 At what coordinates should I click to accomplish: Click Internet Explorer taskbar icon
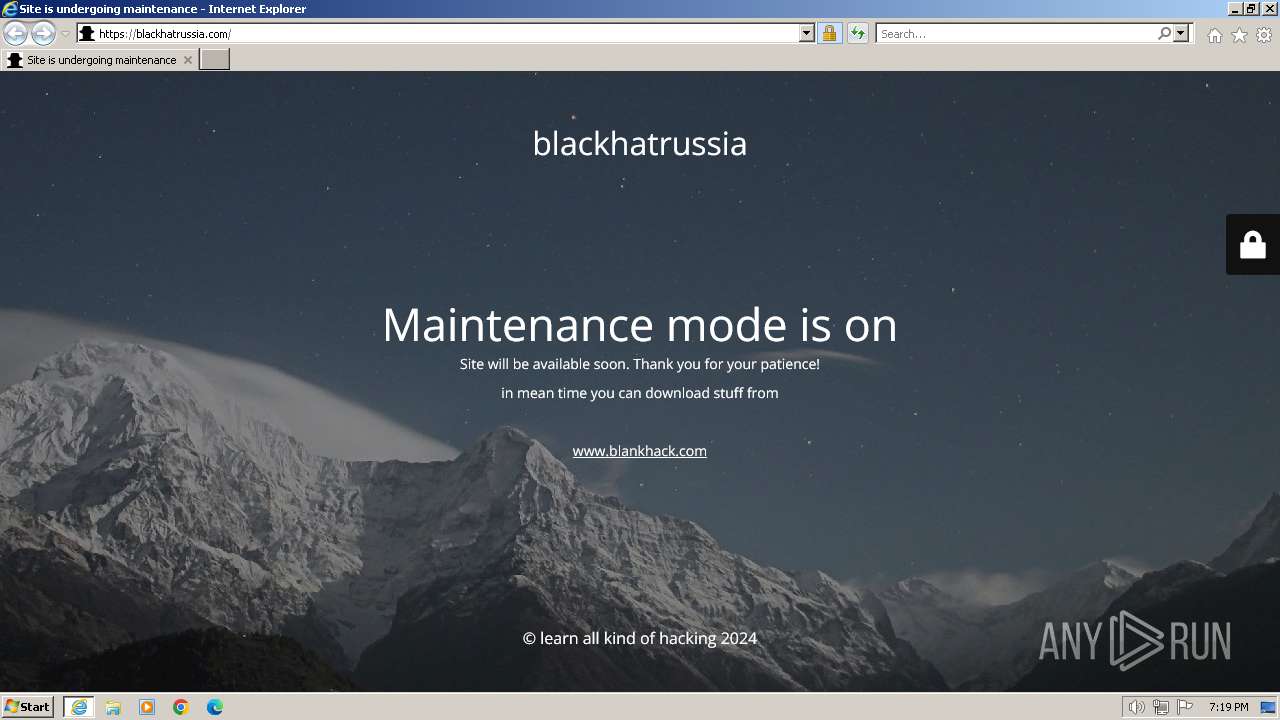click(79, 707)
